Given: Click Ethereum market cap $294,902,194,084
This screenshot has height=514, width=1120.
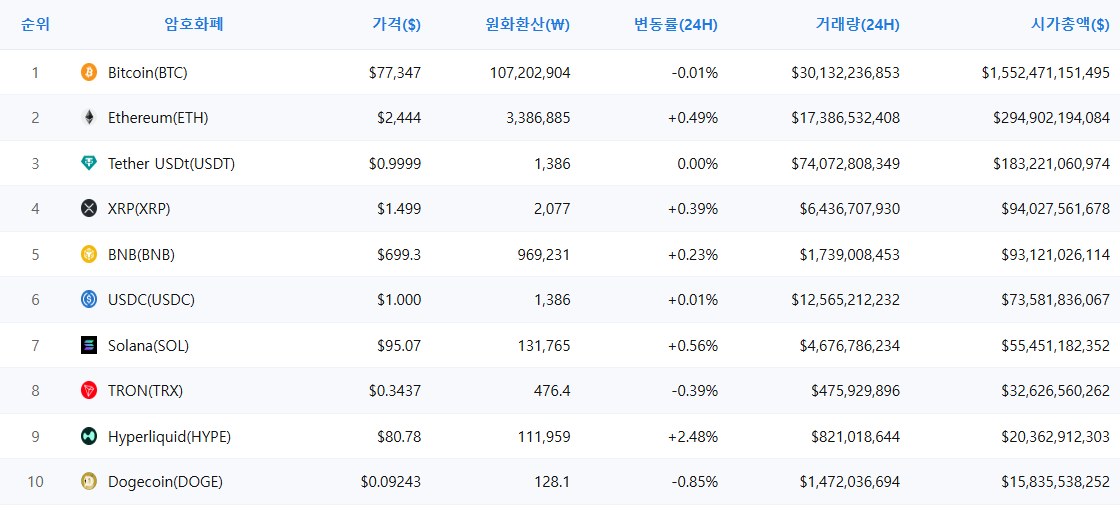Looking at the screenshot, I should coord(1051,118).
